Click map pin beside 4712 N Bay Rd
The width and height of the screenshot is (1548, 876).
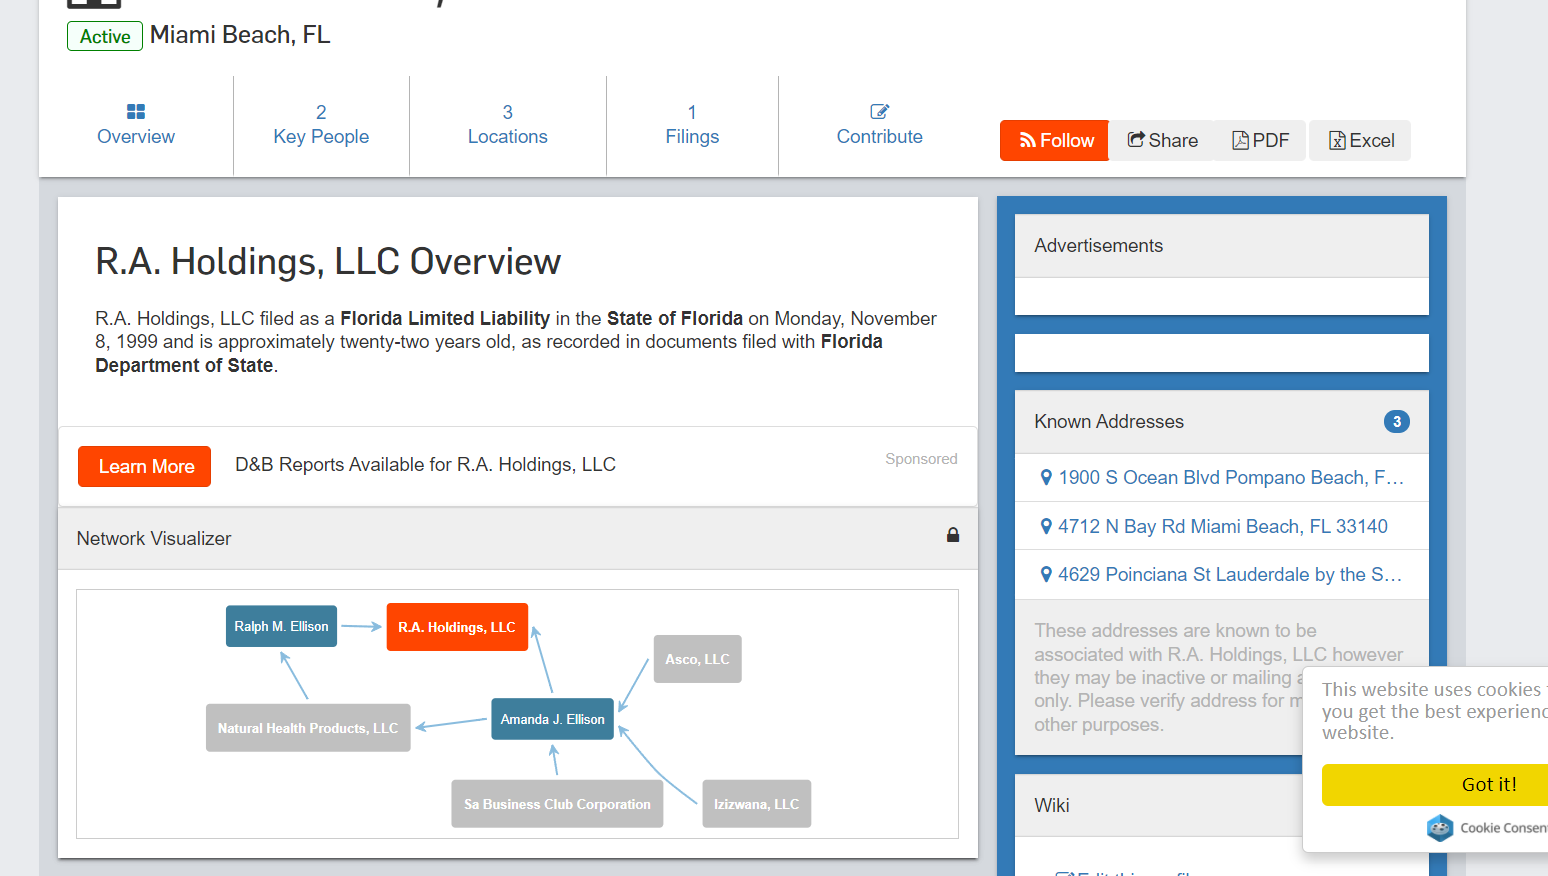1046,526
